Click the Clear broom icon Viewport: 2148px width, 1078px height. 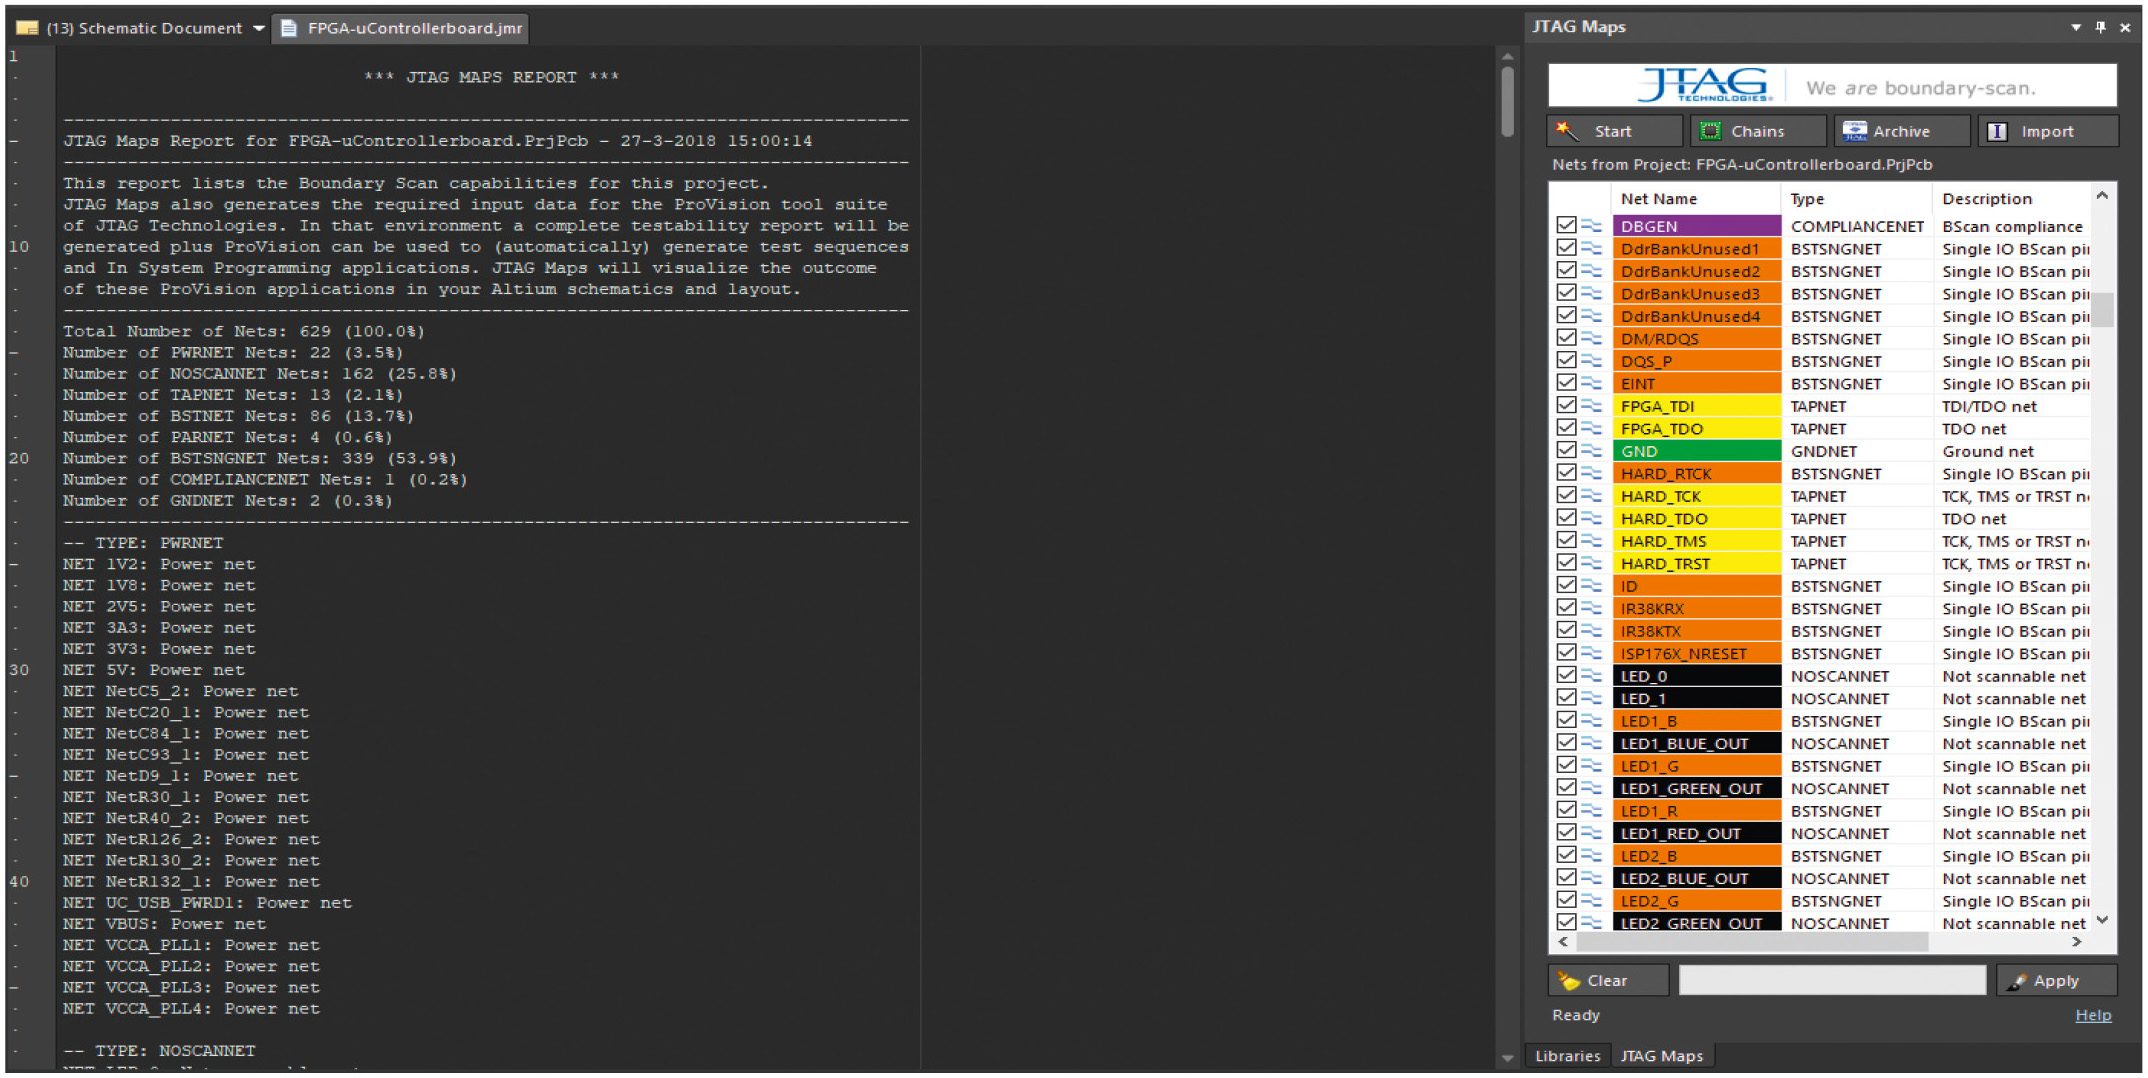[1568, 981]
